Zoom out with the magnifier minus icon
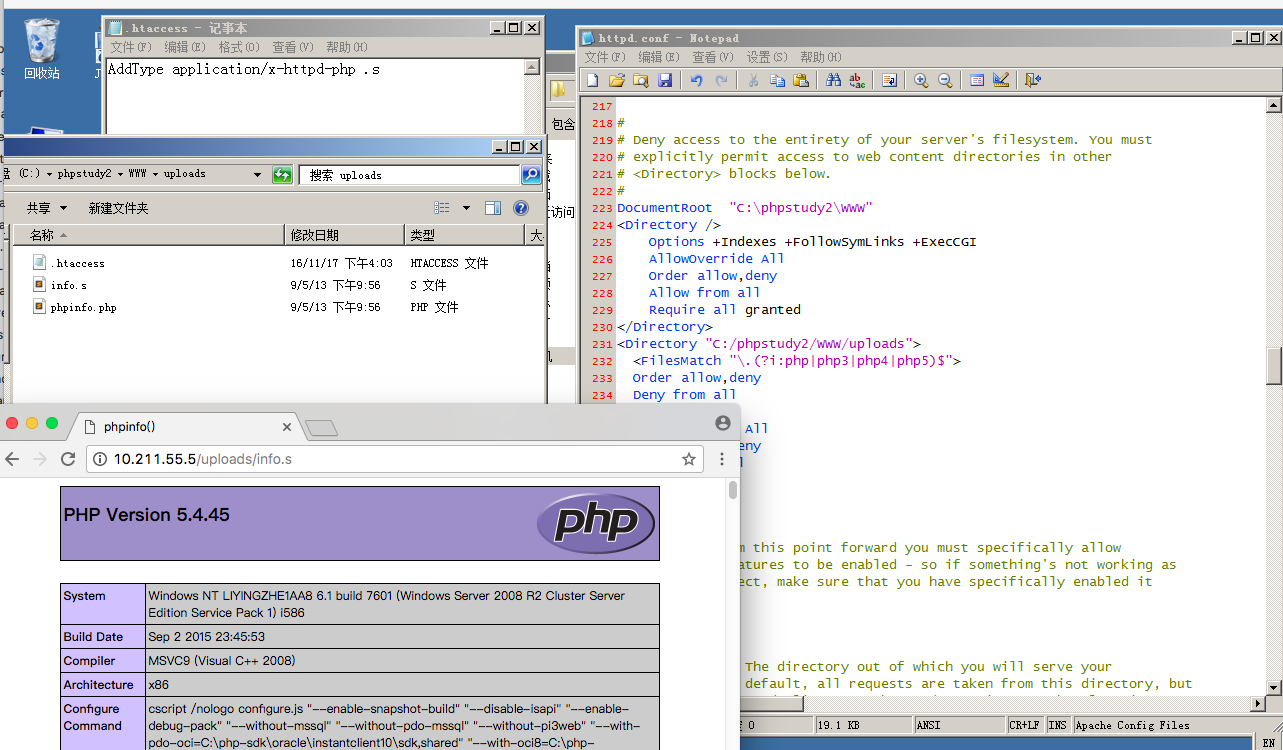Viewport: 1283px width, 750px height. click(945, 81)
